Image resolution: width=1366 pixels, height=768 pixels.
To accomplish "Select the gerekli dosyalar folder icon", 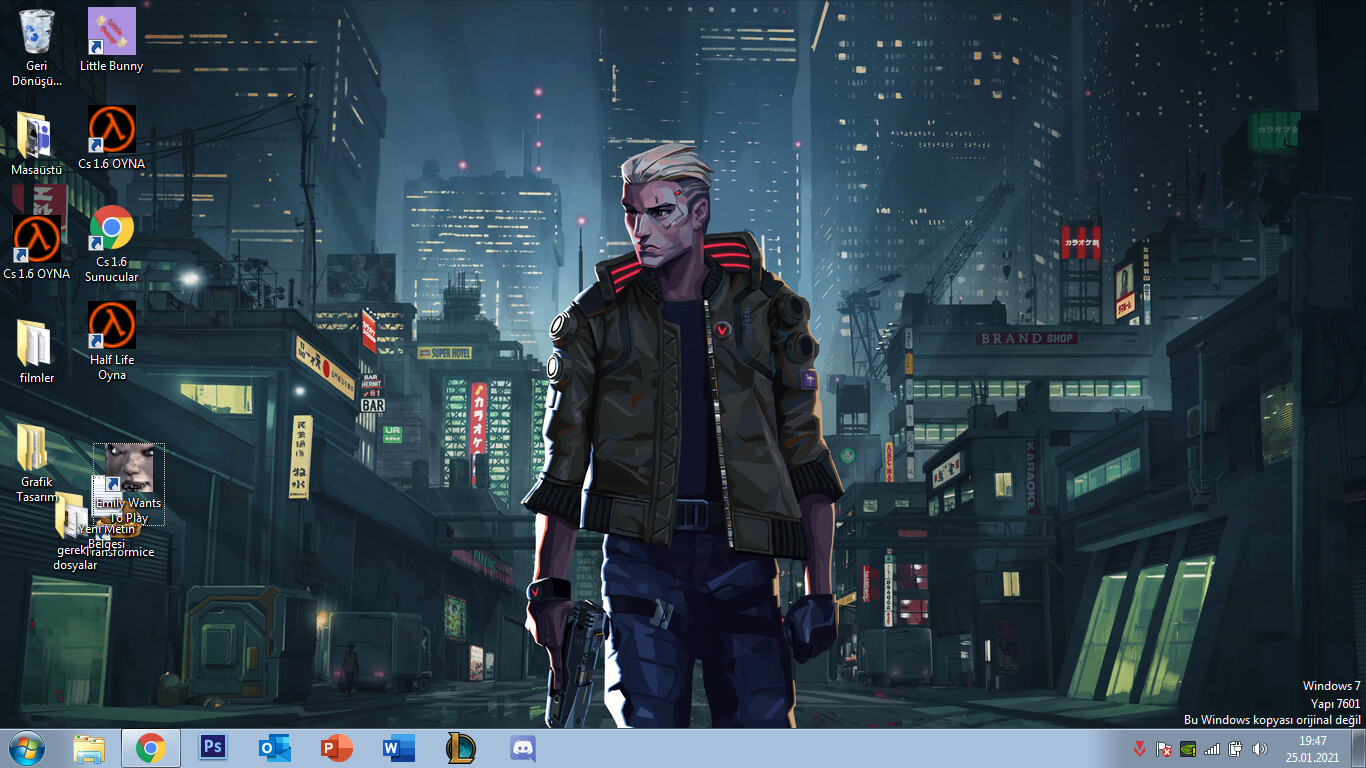I will 72,532.
